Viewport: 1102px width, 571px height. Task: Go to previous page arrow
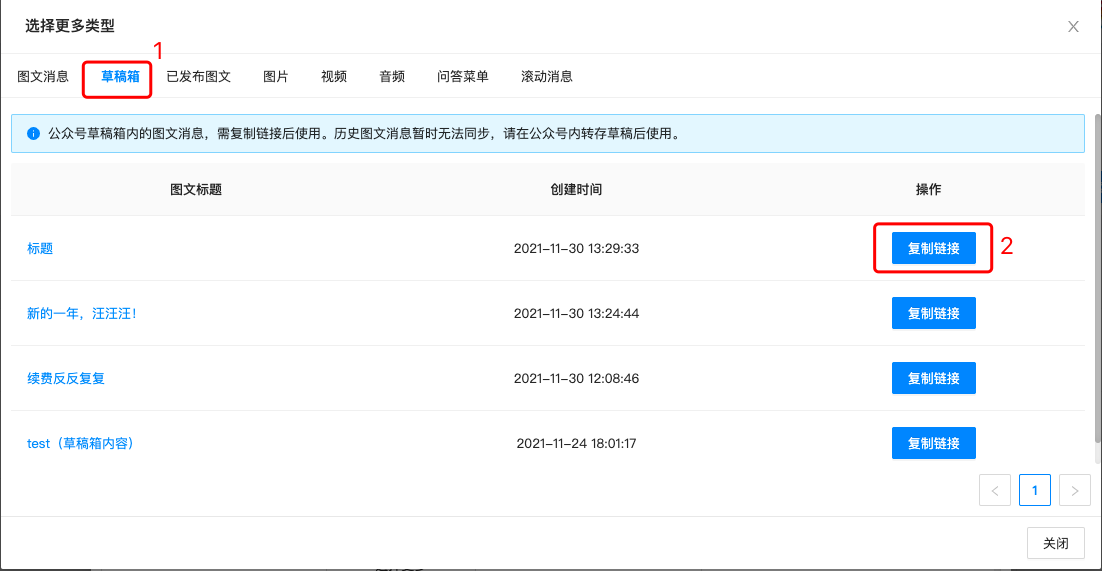pos(994,490)
